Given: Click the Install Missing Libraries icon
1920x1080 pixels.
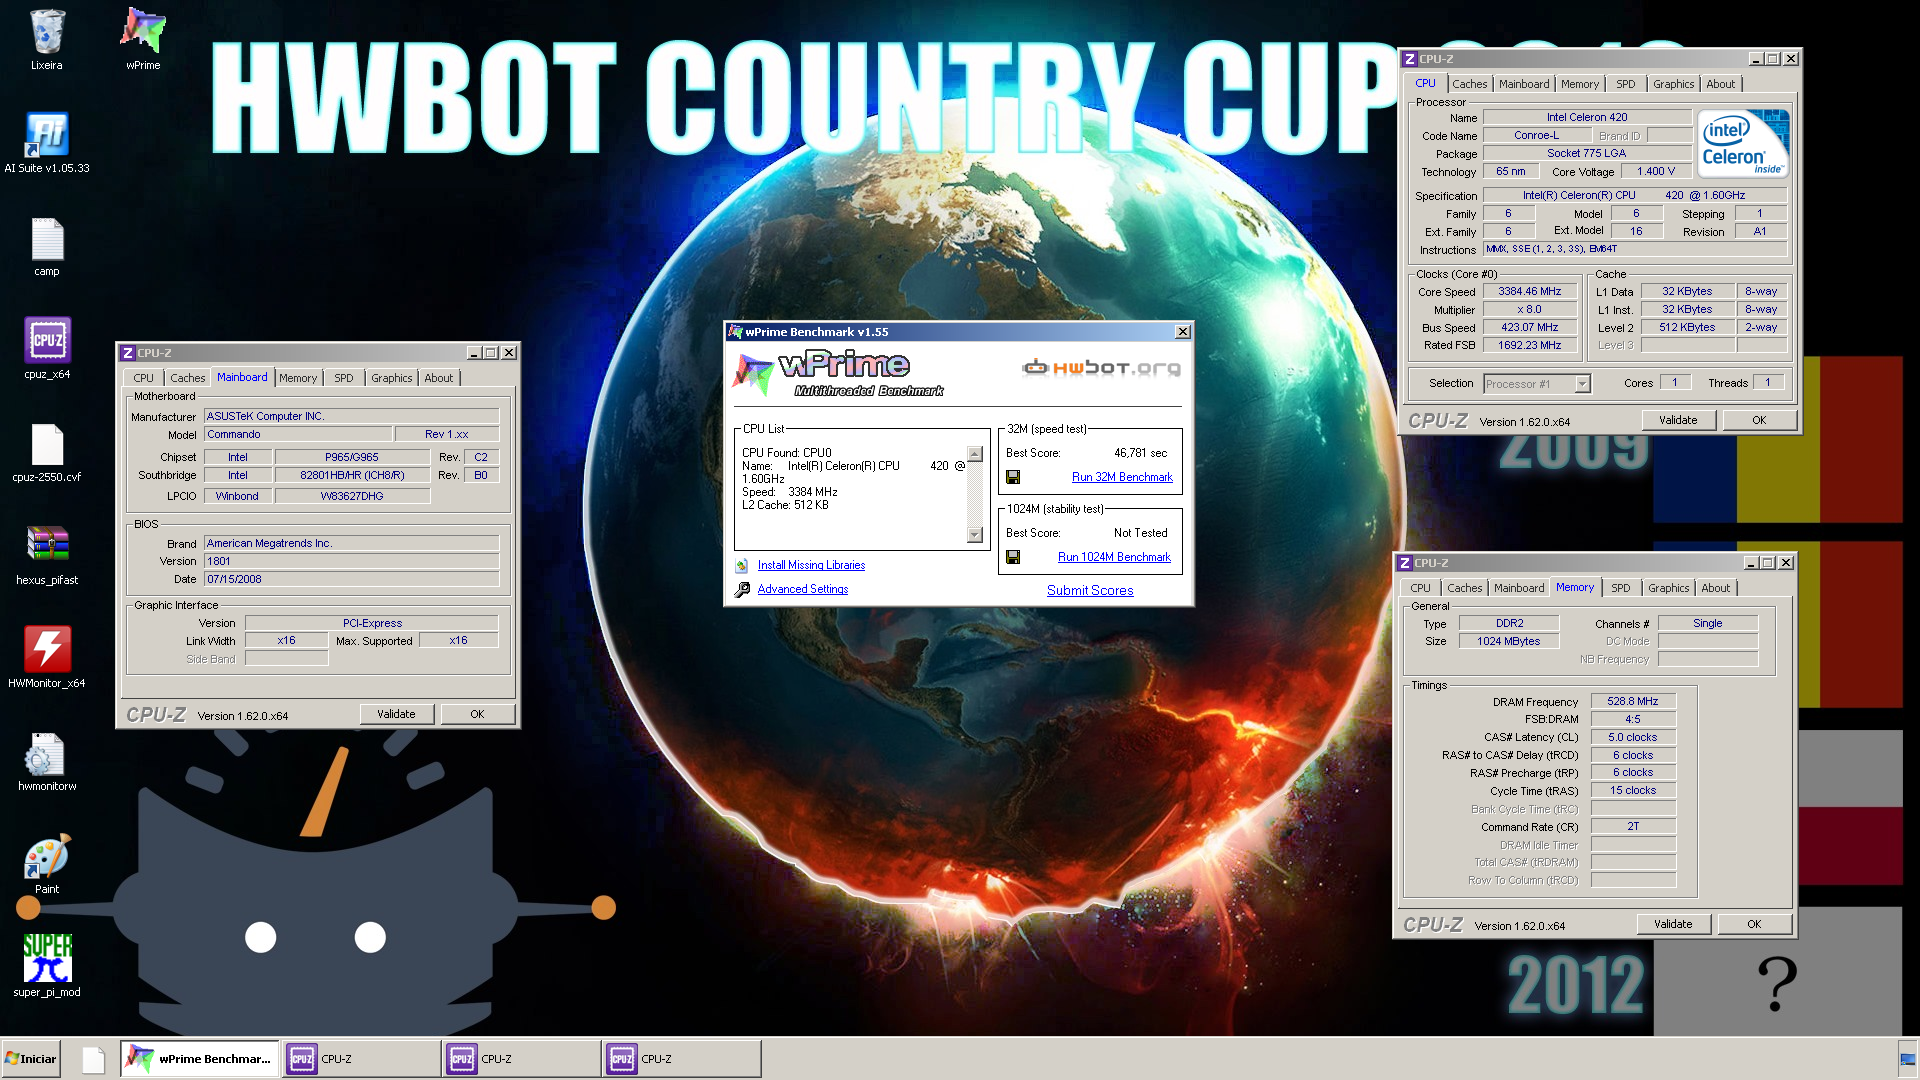Looking at the screenshot, I should pyautogui.click(x=742, y=565).
